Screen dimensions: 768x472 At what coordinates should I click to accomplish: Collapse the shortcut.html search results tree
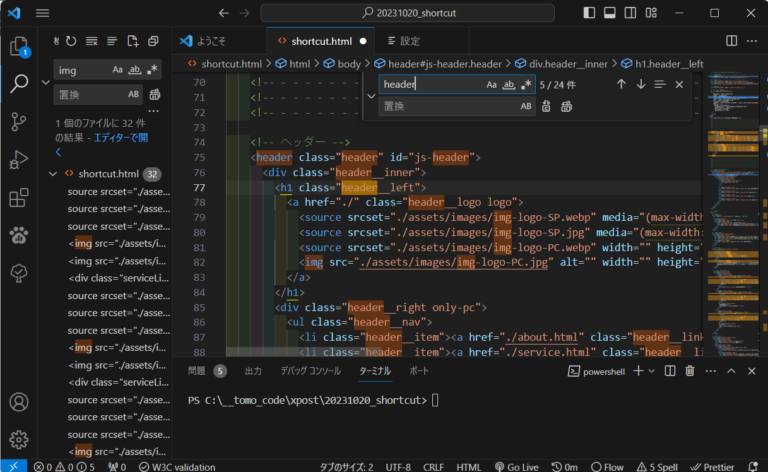coord(54,173)
